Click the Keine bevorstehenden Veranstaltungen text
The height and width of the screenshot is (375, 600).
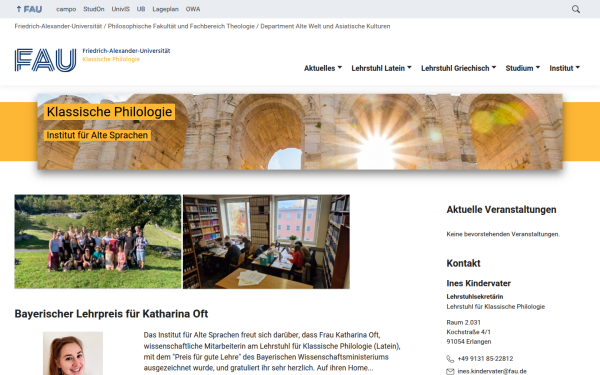point(503,234)
